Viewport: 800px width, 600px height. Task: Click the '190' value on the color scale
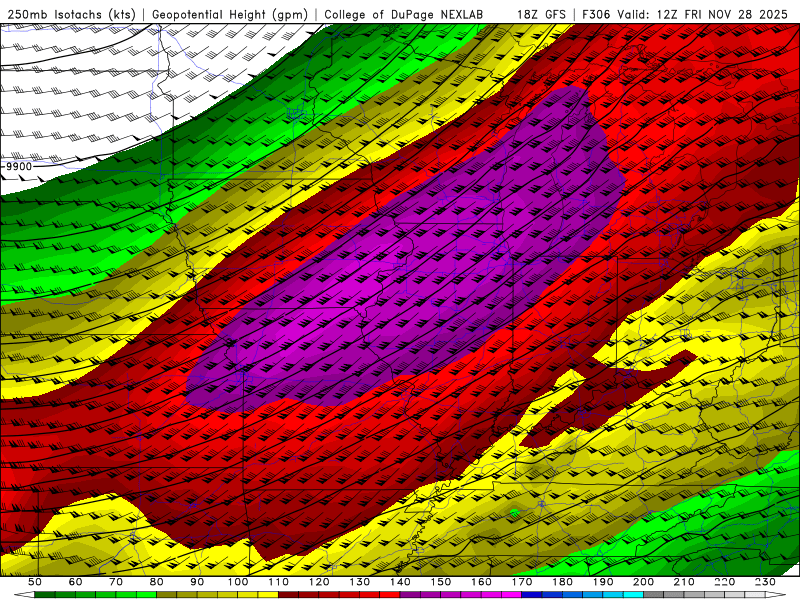click(603, 582)
